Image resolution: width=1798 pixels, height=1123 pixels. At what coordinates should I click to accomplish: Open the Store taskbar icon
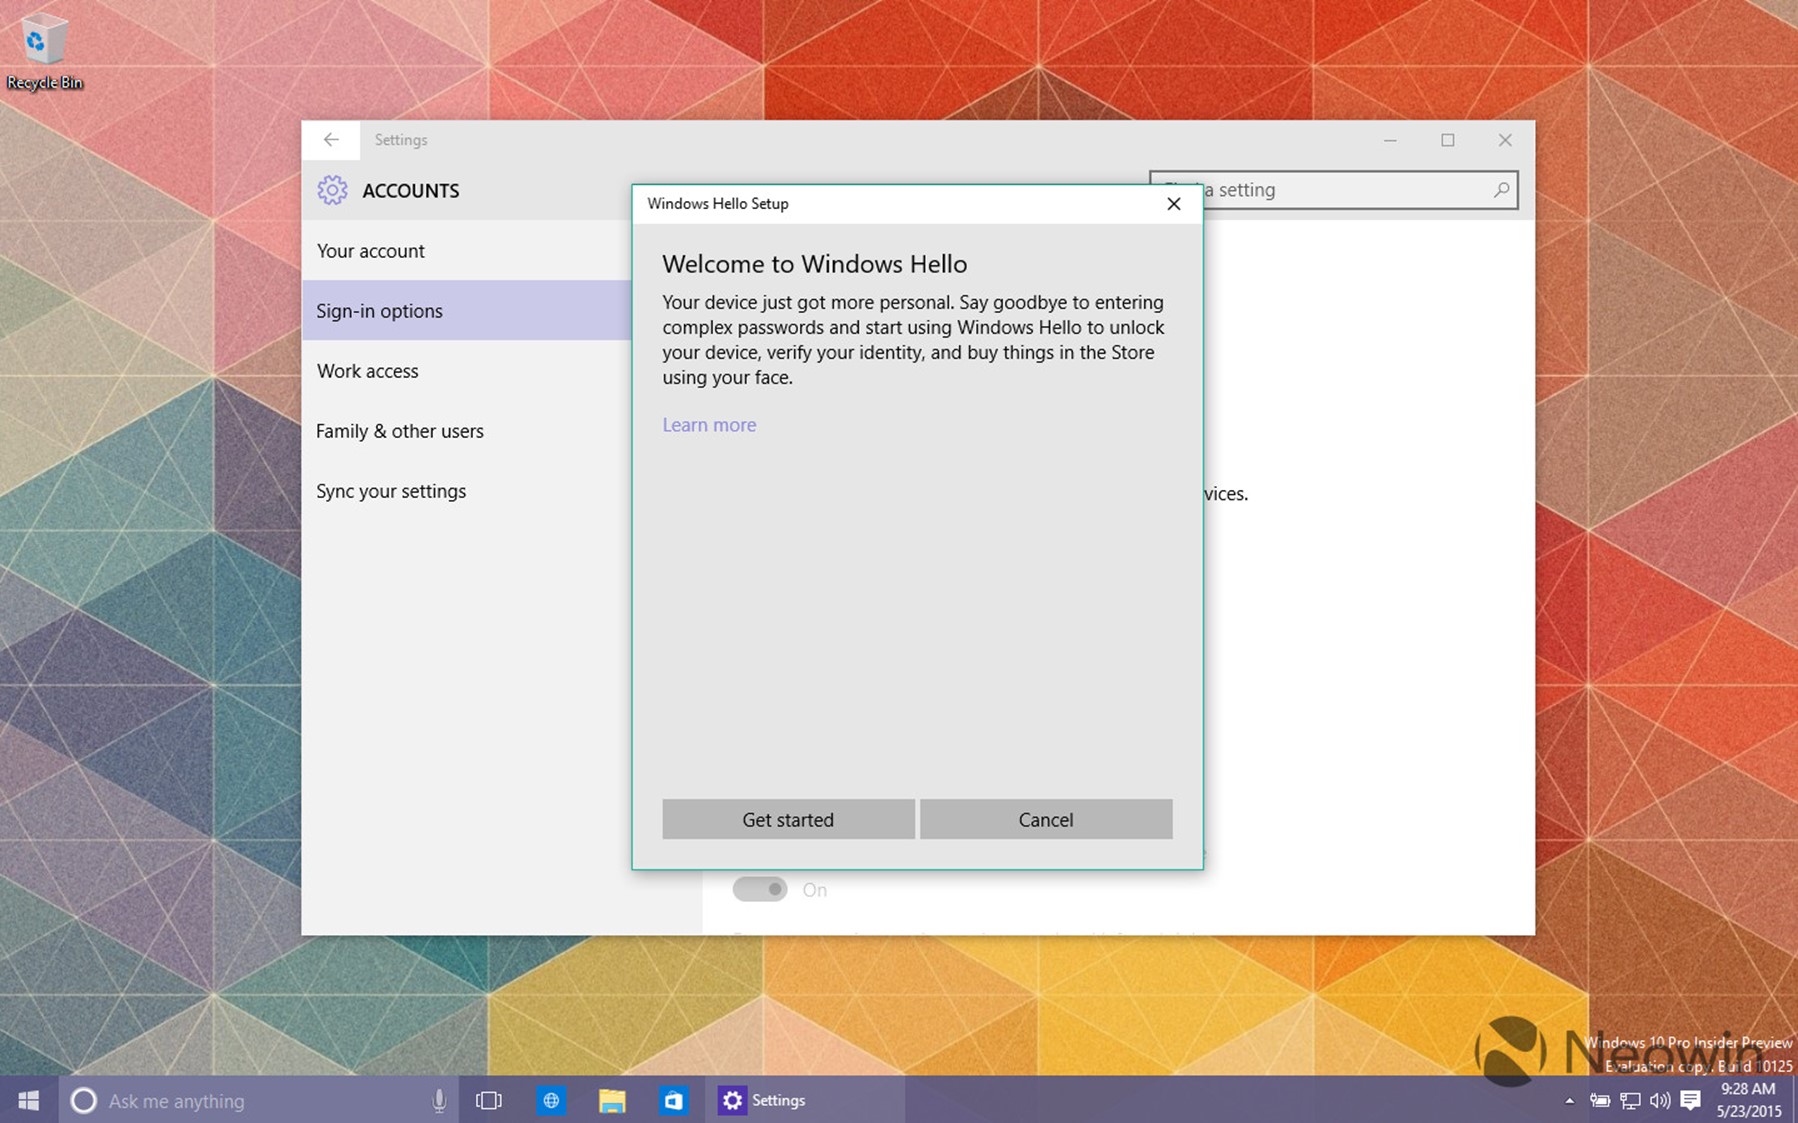673,1100
